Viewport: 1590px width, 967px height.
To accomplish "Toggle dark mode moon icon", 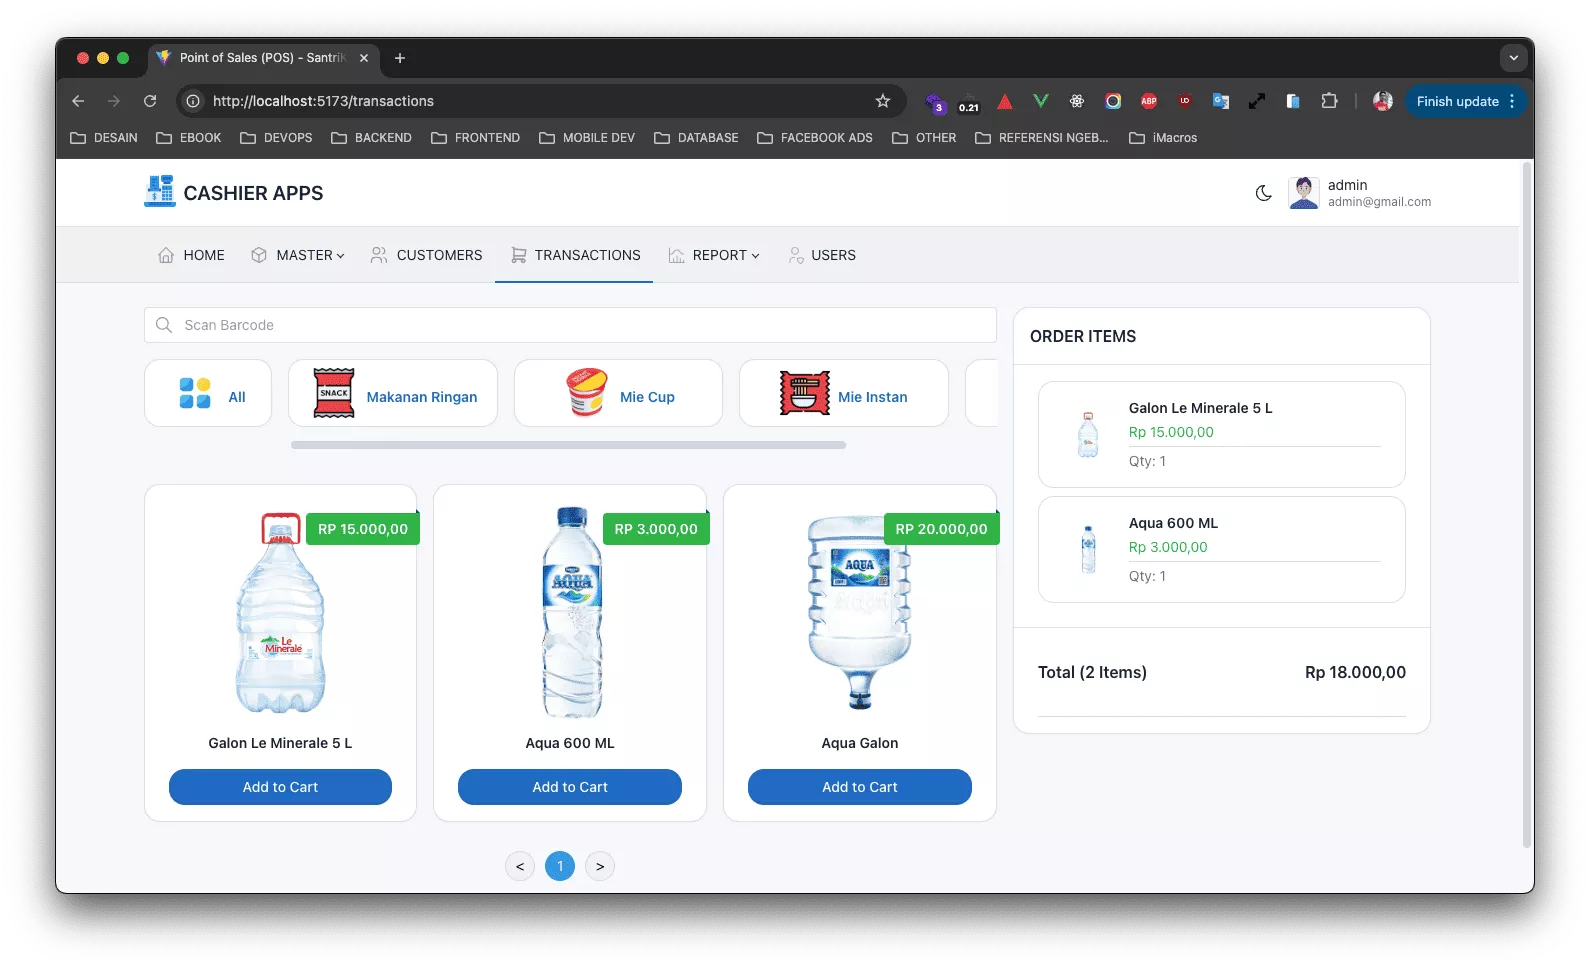I will 1264,193.
